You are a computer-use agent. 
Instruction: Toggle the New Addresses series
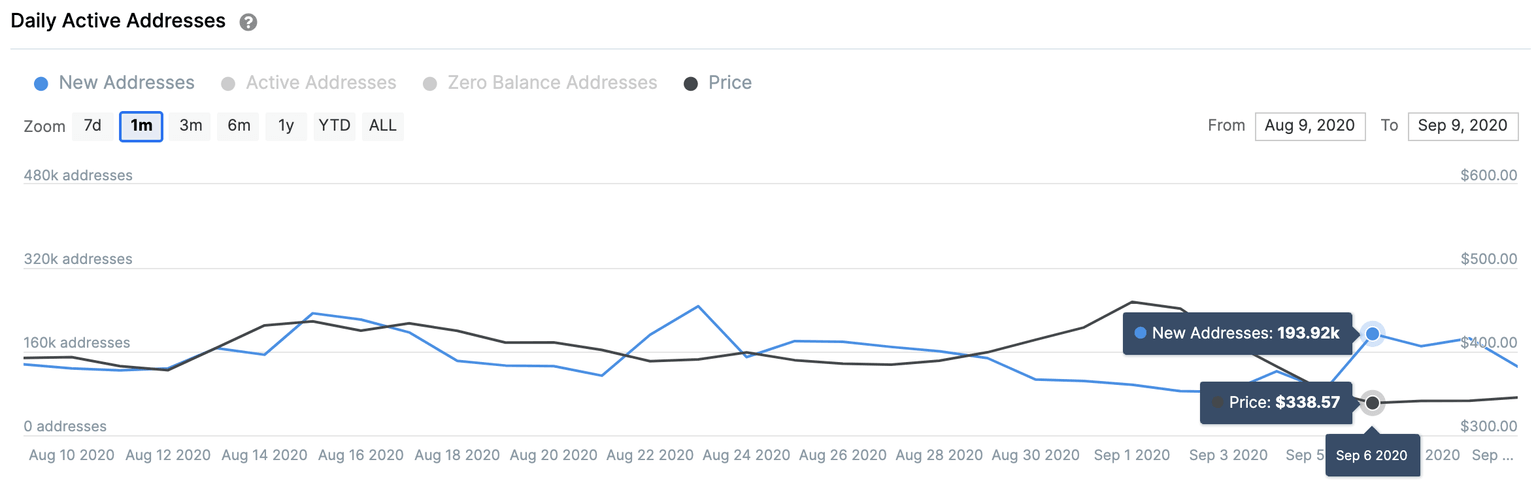pos(126,83)
